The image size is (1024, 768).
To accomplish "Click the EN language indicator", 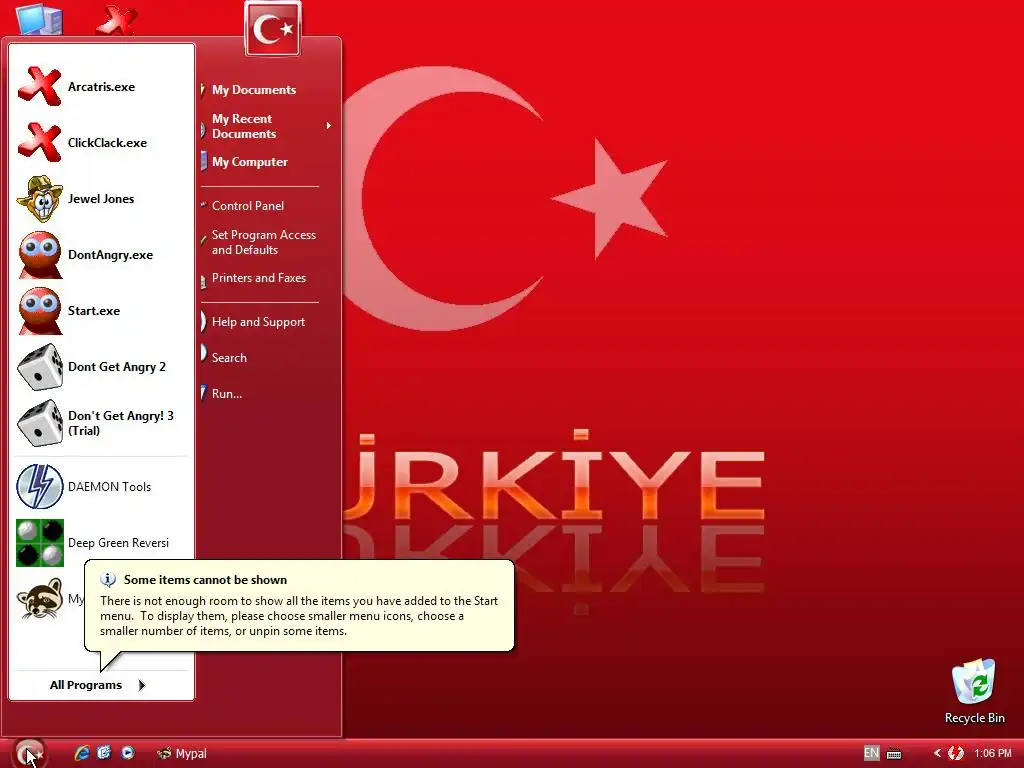I will coord(871,753).
